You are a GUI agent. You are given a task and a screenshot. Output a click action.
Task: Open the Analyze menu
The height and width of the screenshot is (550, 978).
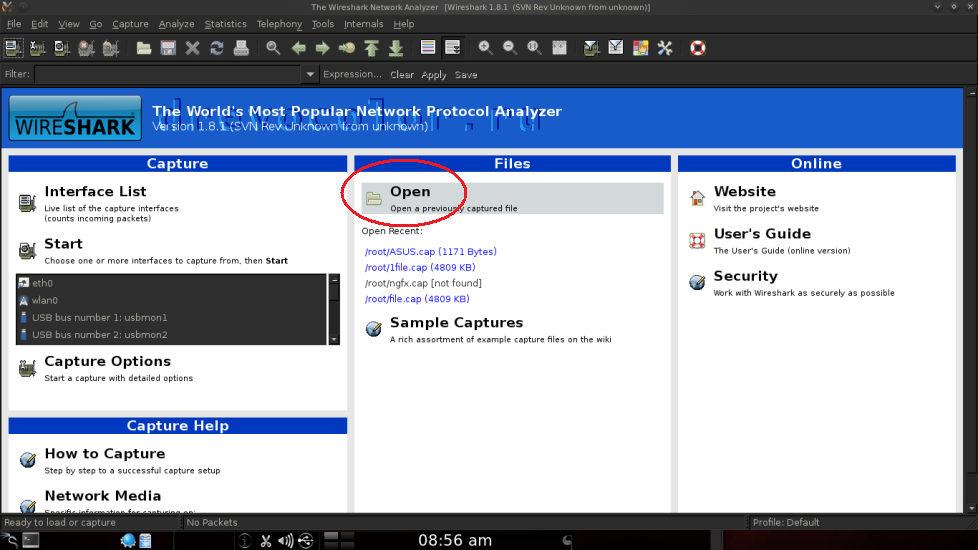(x=177, y=24)
